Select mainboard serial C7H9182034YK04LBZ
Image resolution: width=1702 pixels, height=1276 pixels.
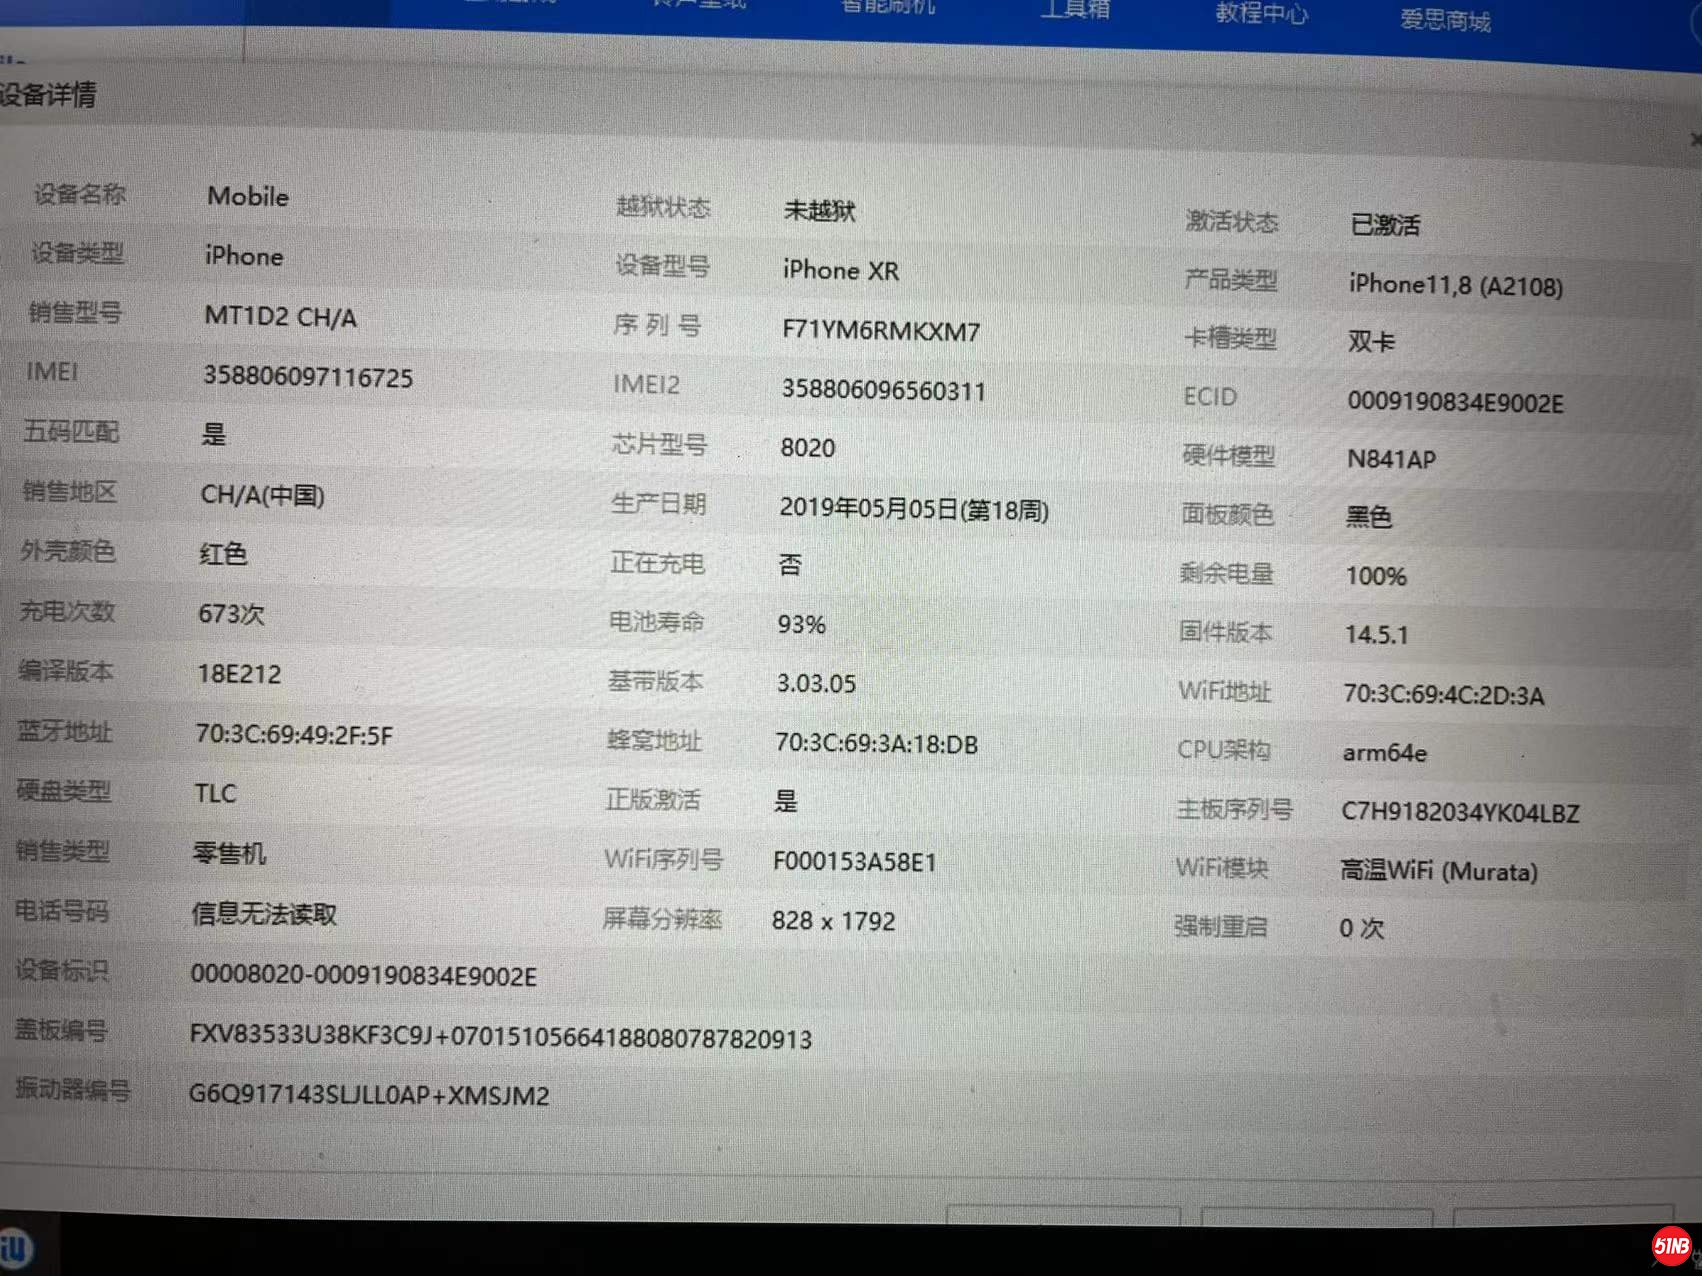(1460, 812)
